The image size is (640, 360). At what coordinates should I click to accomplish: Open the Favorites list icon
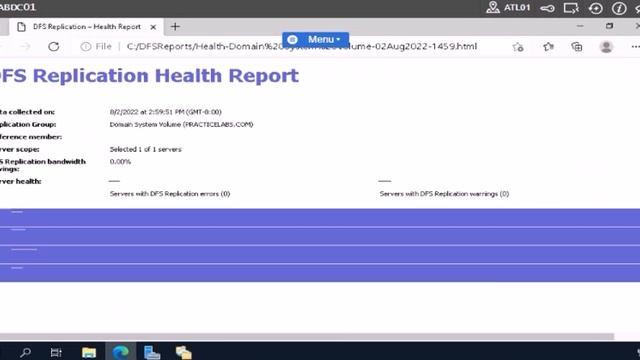548,47
